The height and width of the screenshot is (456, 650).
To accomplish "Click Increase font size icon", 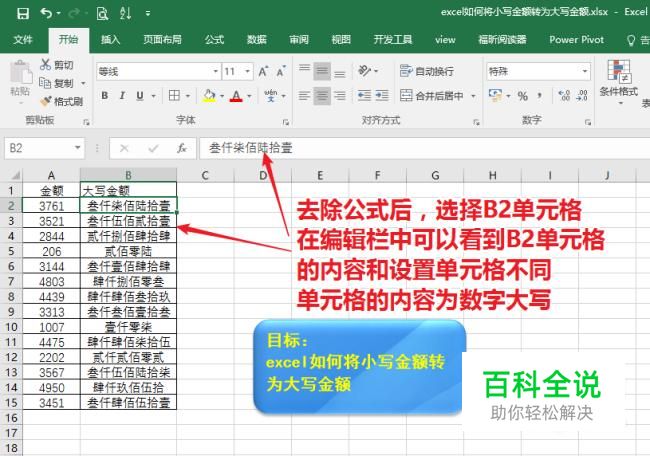I will pos(263,71).
